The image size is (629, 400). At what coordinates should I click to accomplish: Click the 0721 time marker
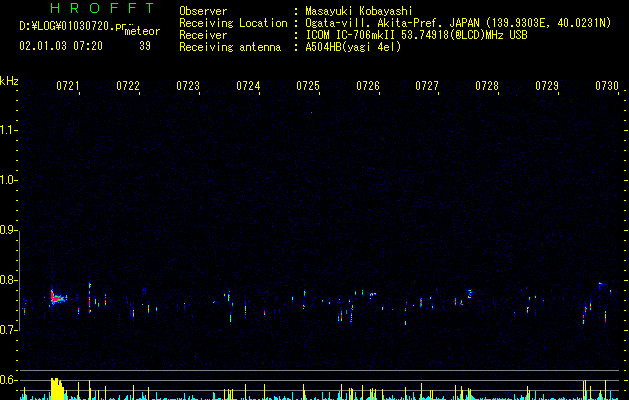pyautogui.click(x=68, y=86)
